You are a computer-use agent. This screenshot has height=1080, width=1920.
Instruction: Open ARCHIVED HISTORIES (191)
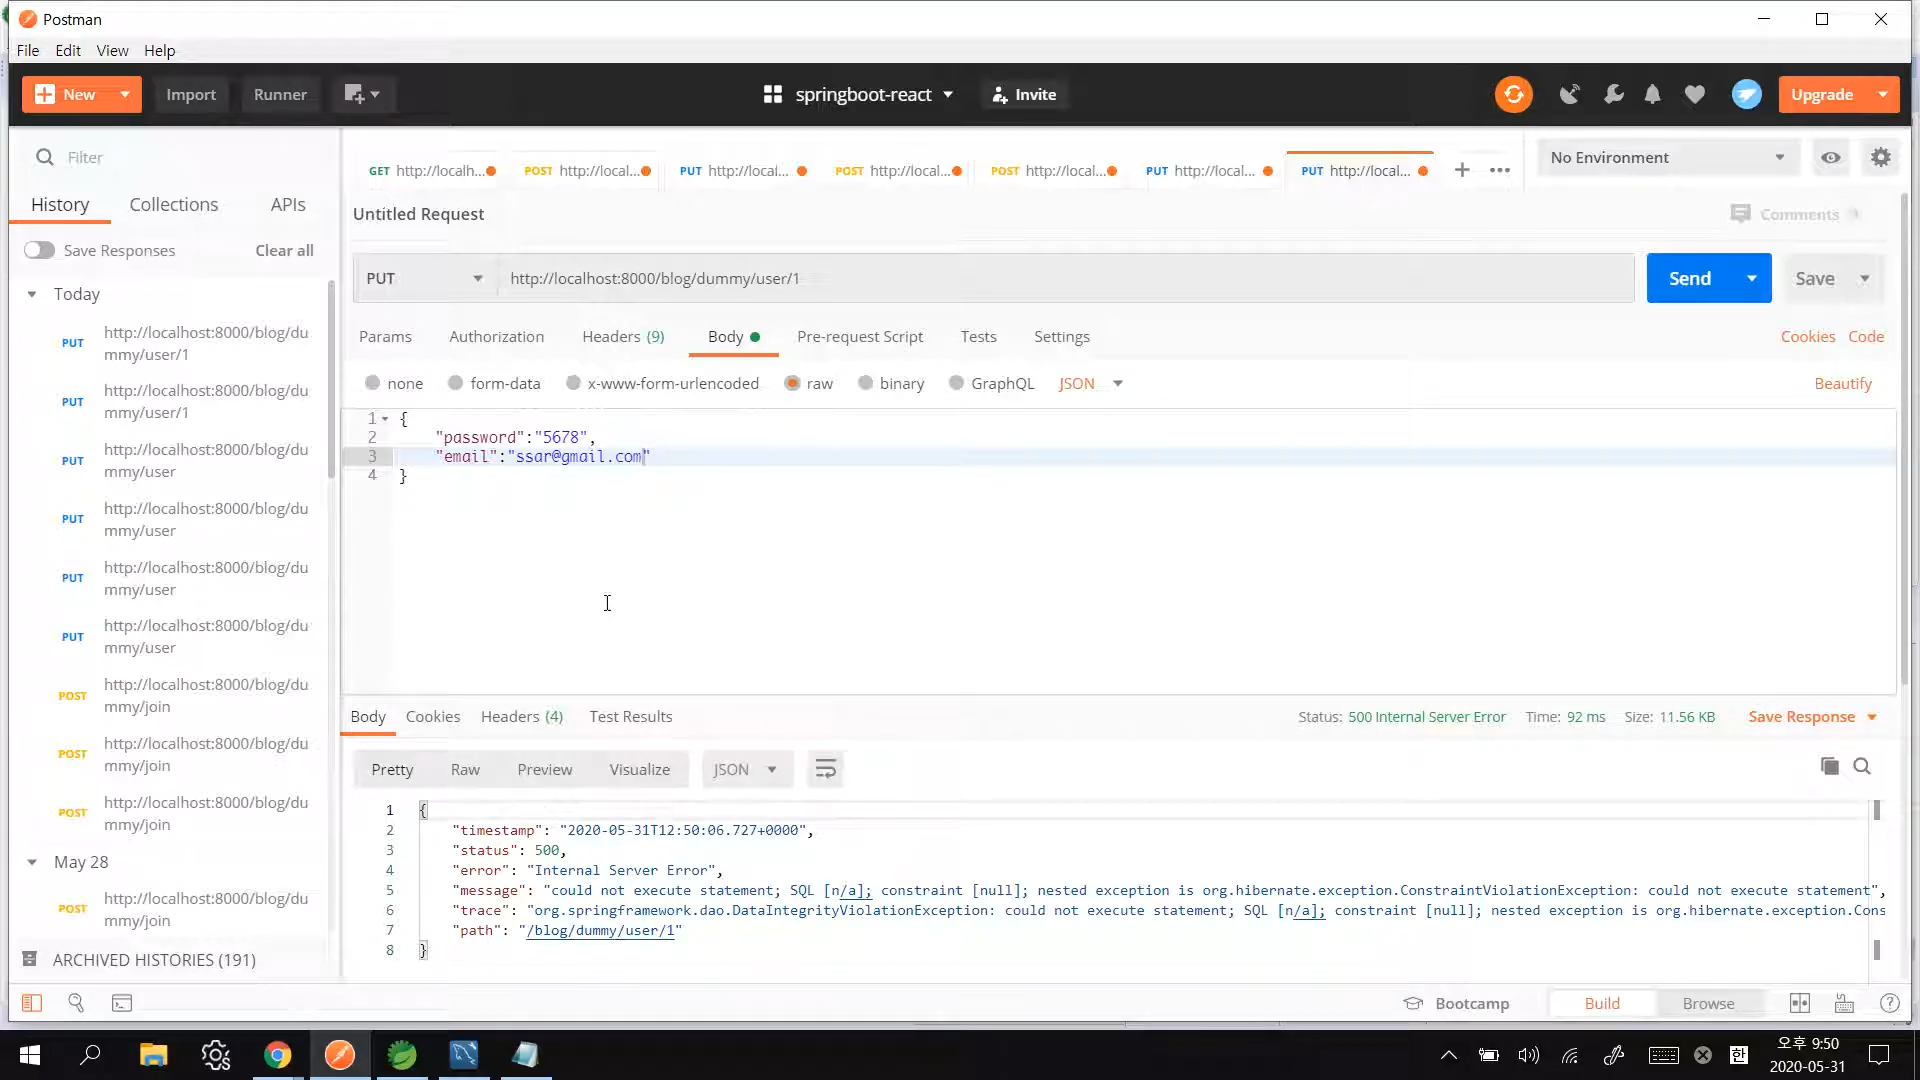click(153, 959)
